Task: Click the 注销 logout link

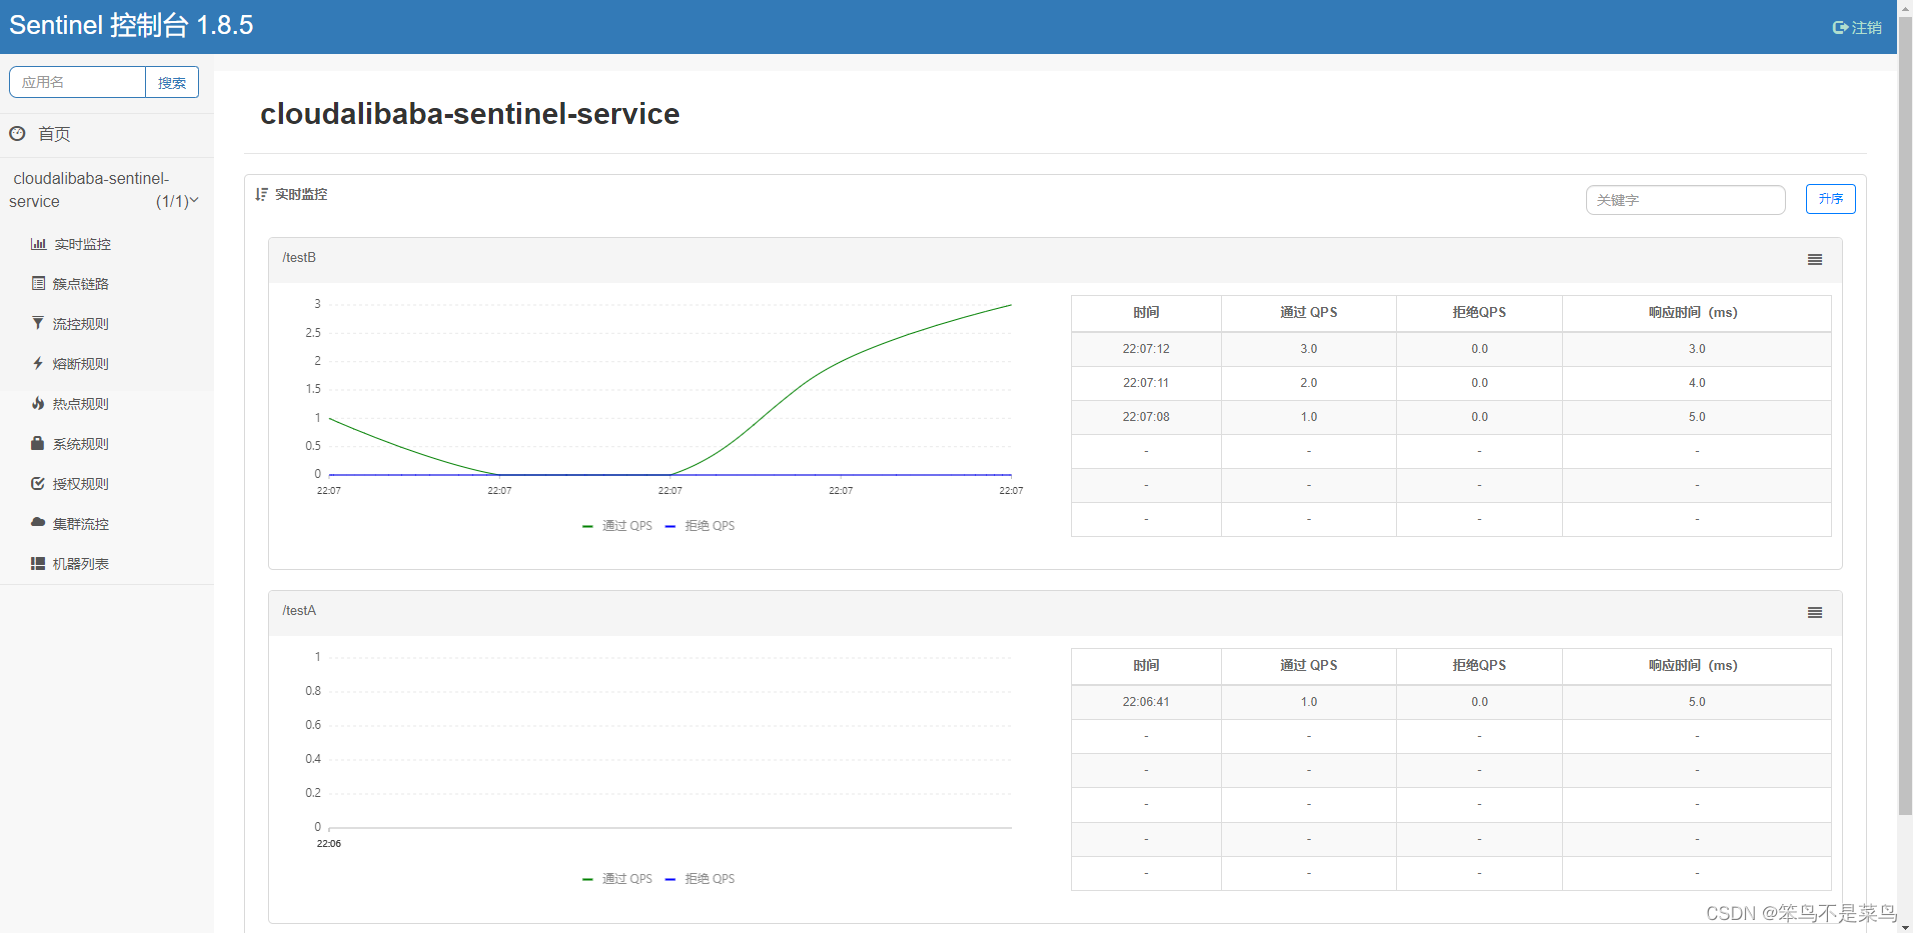Action: [x=1857, y=28]
